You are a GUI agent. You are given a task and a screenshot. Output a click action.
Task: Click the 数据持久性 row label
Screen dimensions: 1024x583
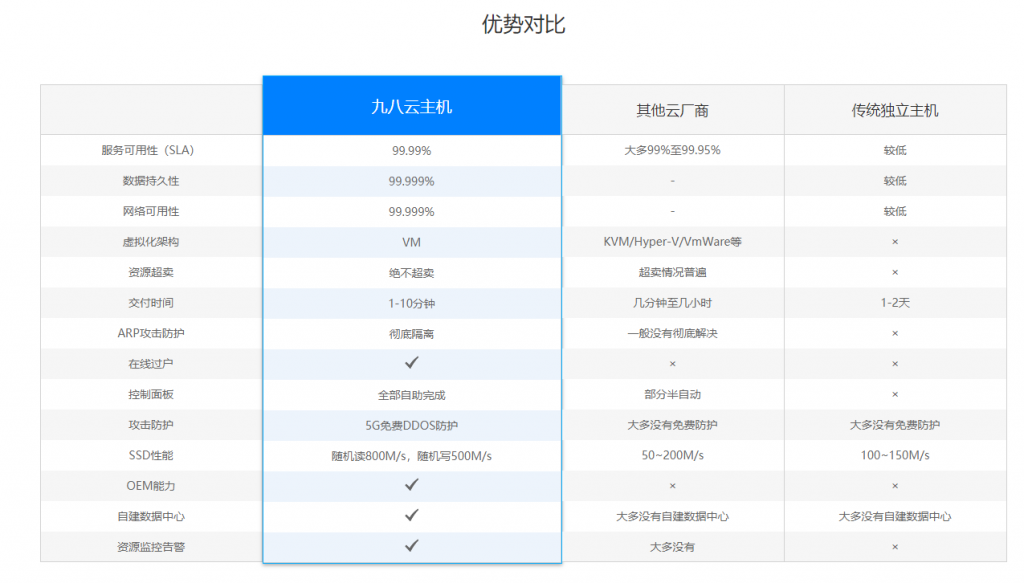(151, 181)
